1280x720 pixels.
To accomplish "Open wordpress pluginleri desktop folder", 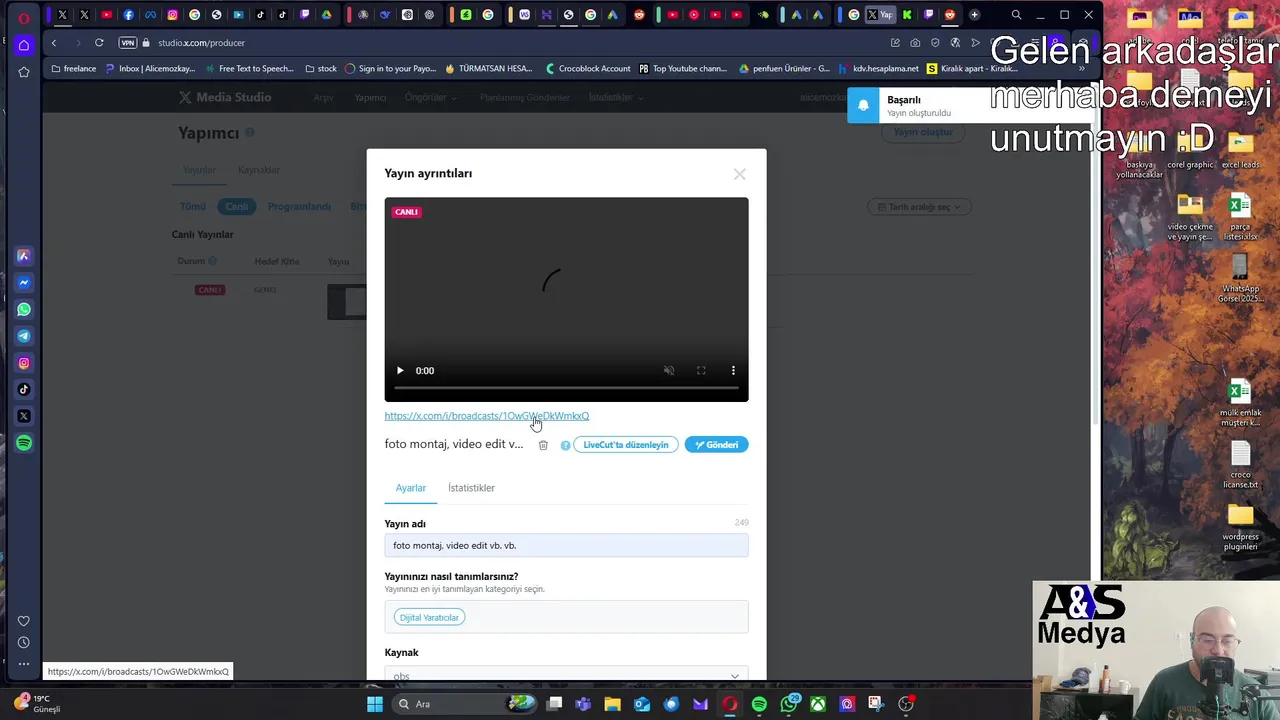I will [x=1240, y=527].
